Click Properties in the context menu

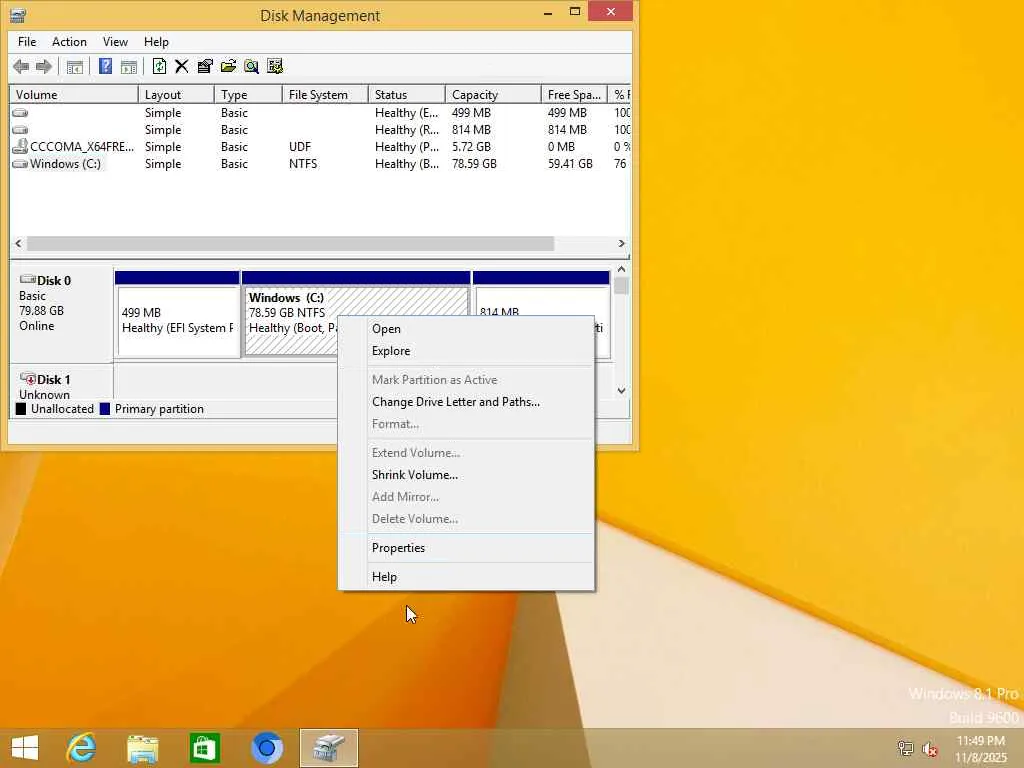point(398,548)
